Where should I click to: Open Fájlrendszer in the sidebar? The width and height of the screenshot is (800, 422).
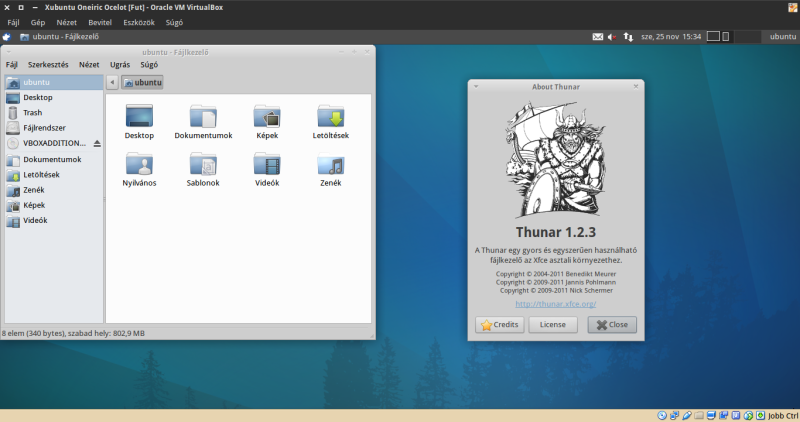pyautogui.click(x=54, y=128)
